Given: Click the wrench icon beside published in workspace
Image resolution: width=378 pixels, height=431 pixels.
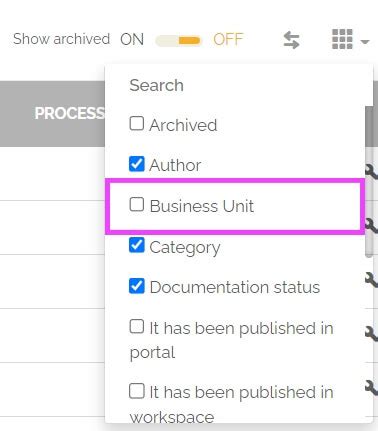Looking at the screenshot, I should click(371, 388).
